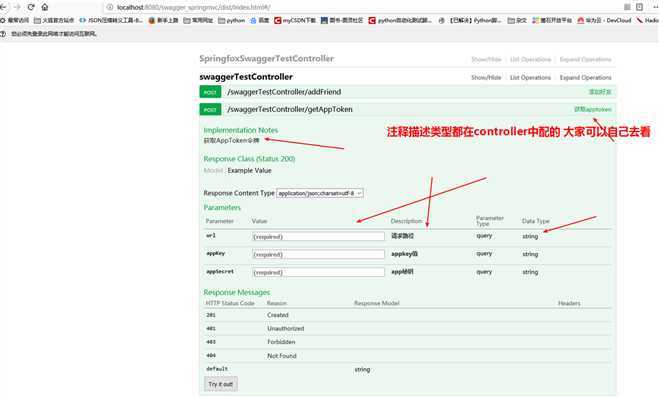Expand the /swaggerTestController/addFriend operation
The image size is (659, 397).
point(284,92)
